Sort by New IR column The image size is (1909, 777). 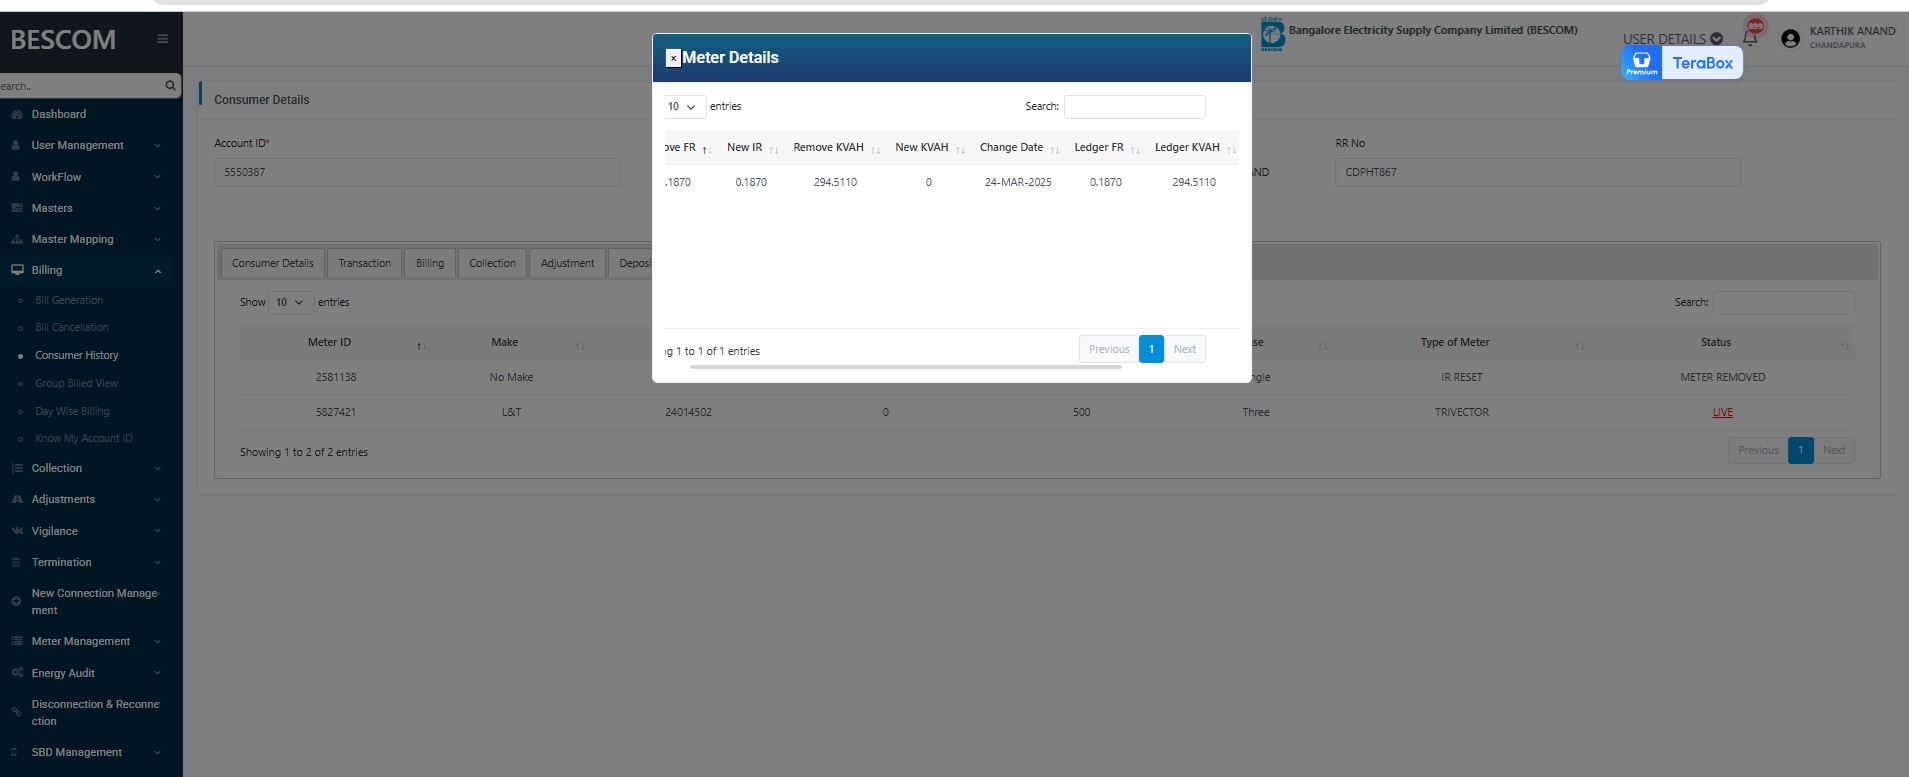(x=752, y=147)
